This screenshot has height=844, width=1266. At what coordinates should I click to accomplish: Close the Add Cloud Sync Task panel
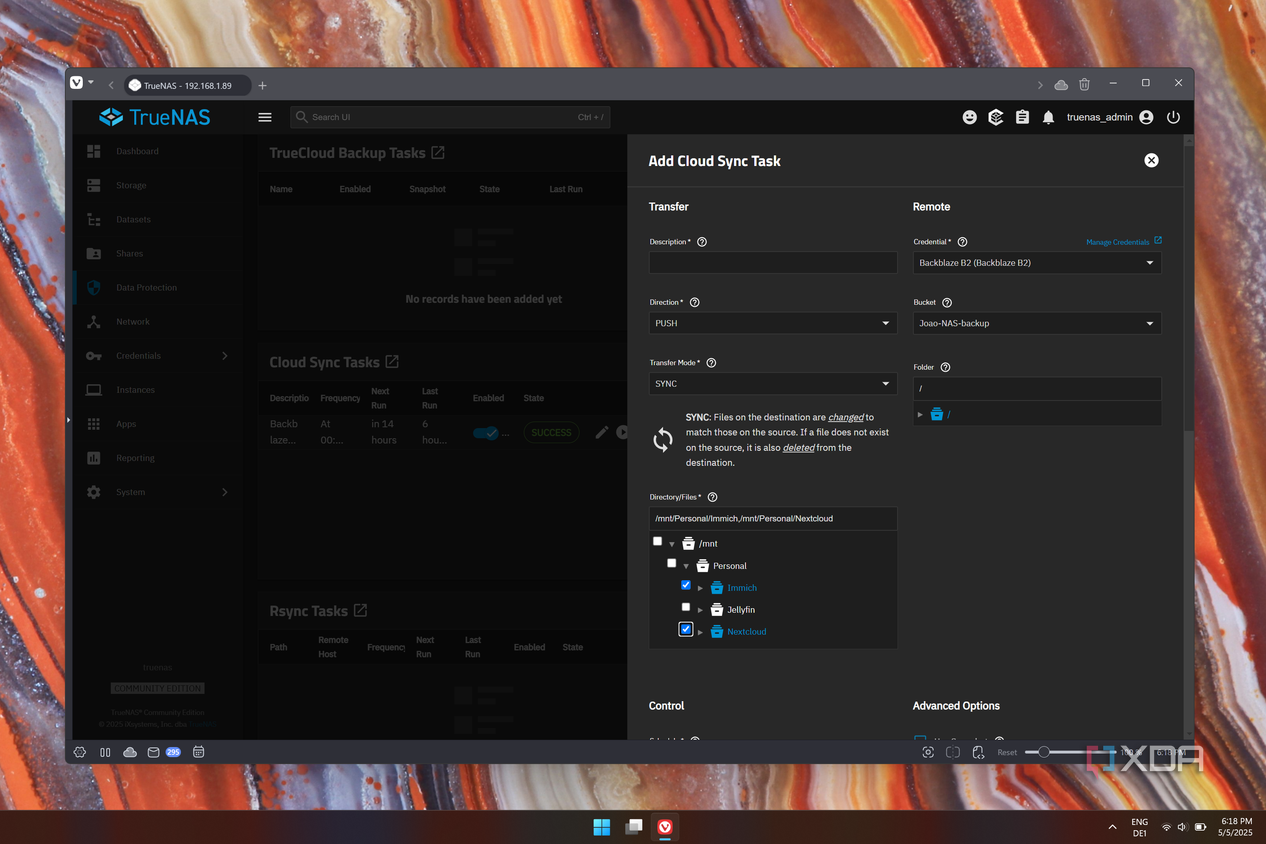pyautogui.click(x=1151, y=160)
